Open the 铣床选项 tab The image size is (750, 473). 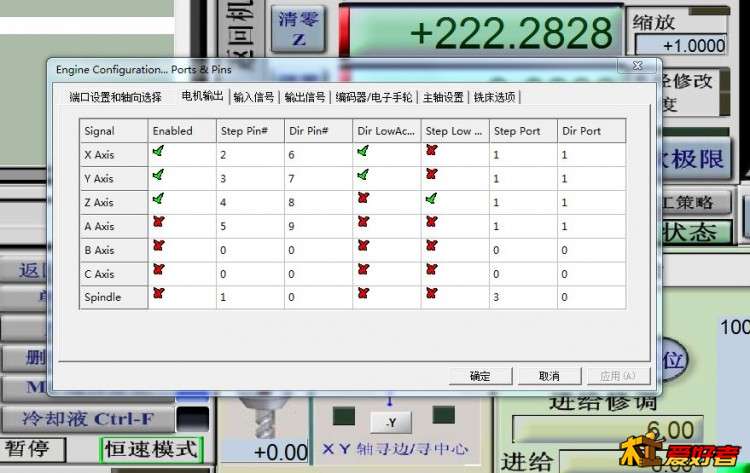[495, 98]
